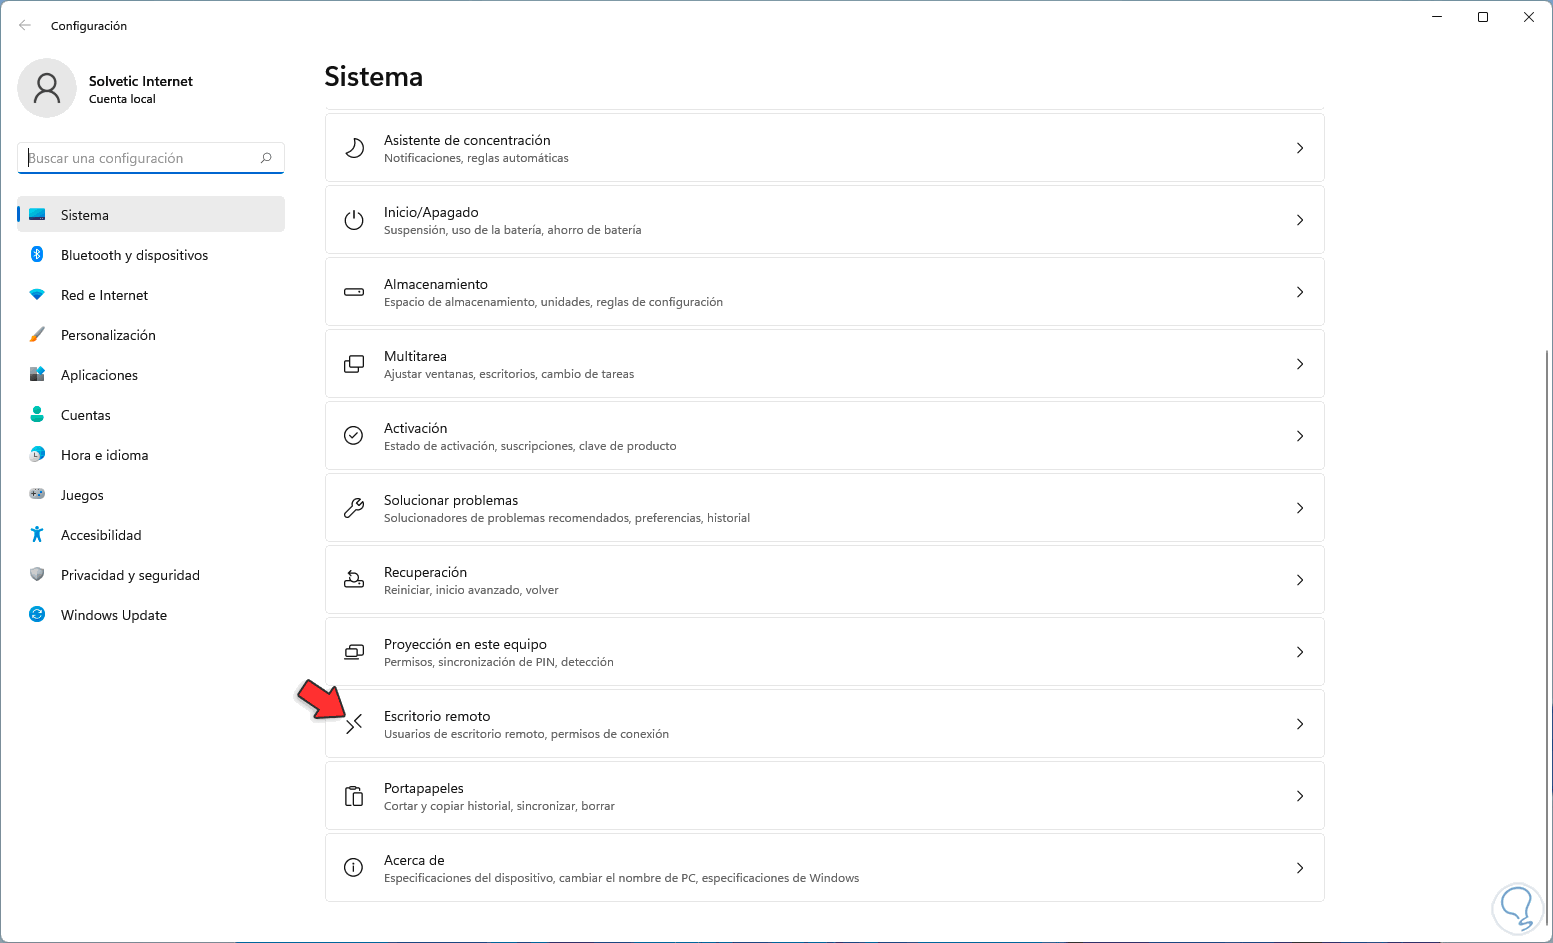The width and height of the screenshot is (1553, 943).
Task: Click the Solucionar problemas wrench icon
Action: click(x=354, y=508)
